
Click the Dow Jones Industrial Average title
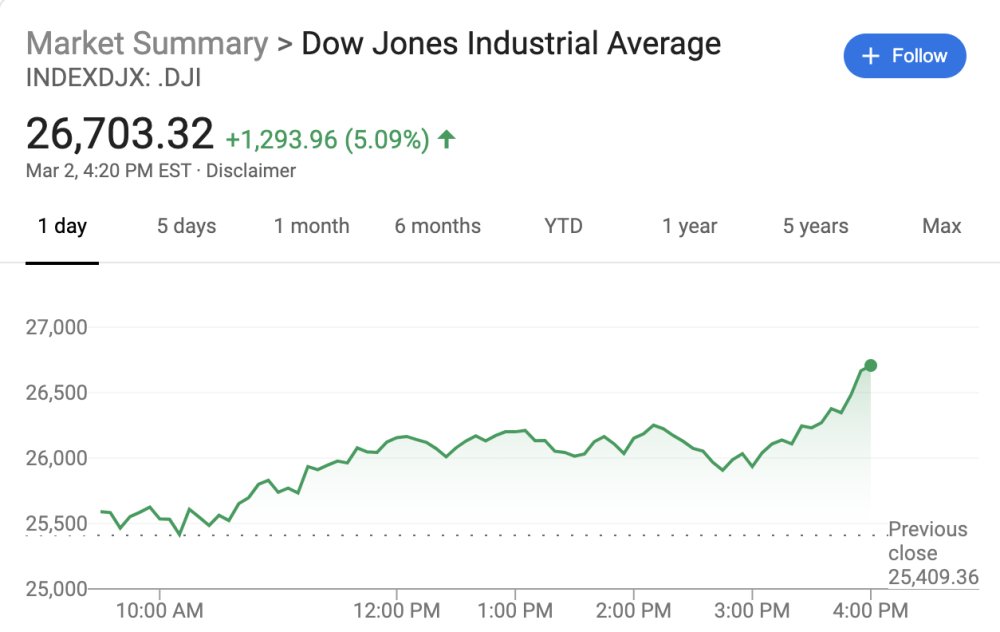(511, 44)
